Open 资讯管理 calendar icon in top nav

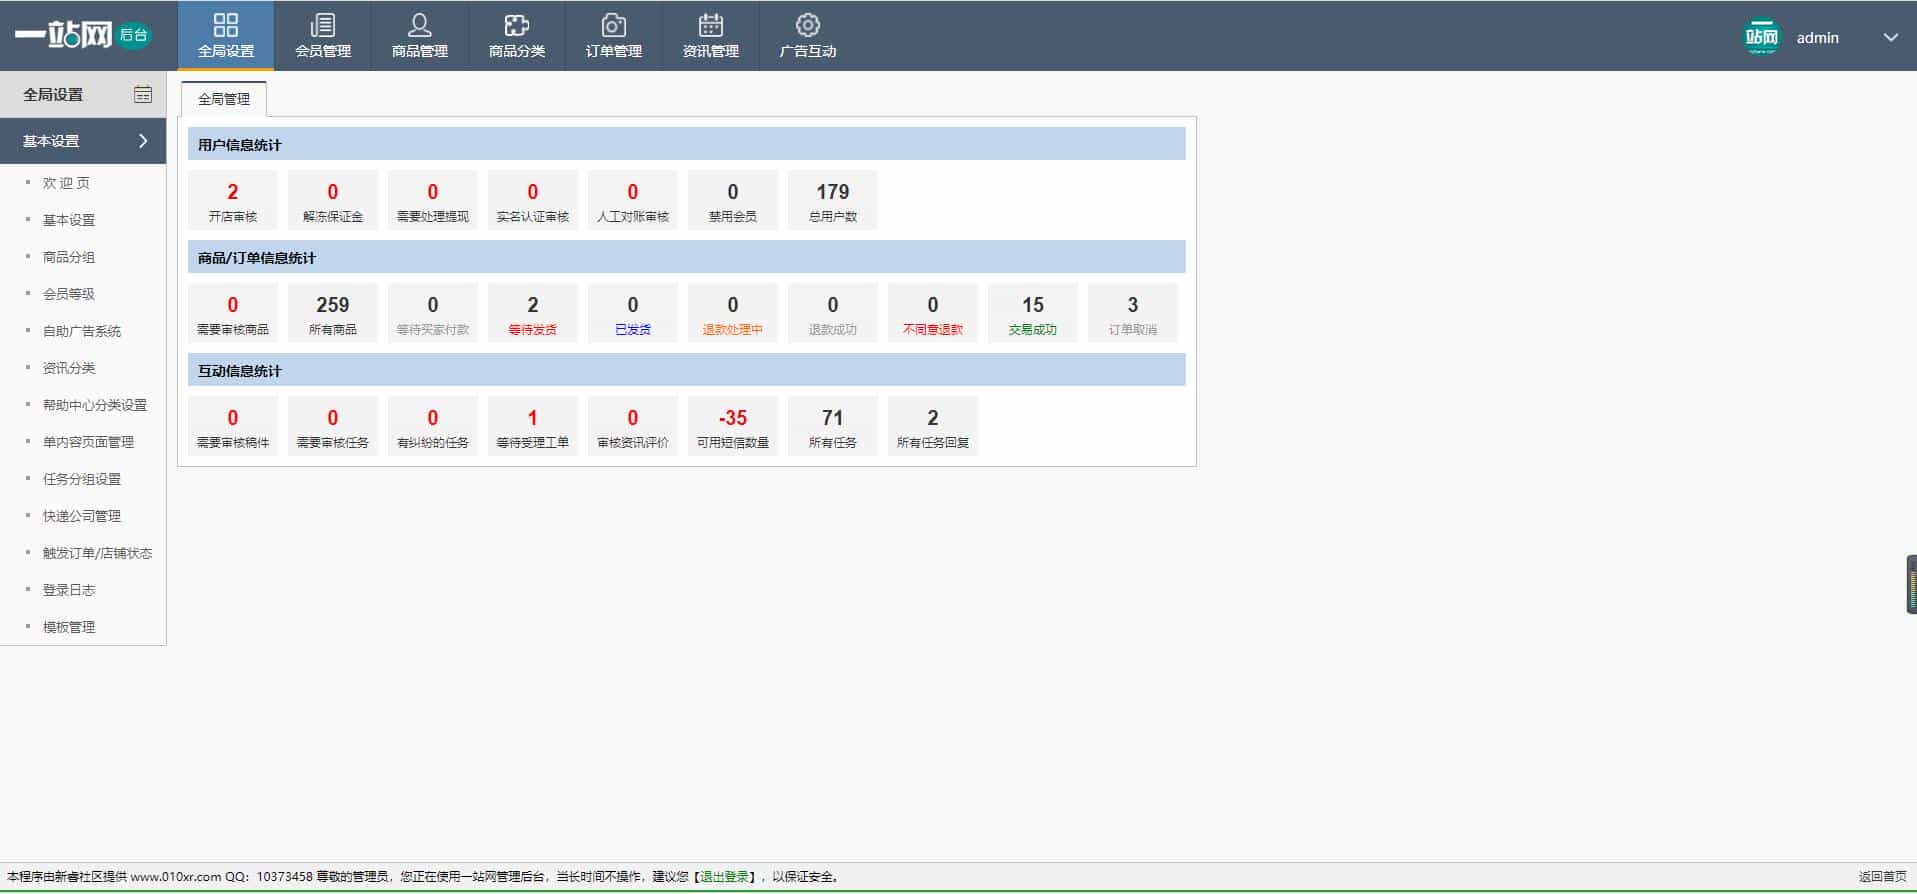[x=711, y=25]
